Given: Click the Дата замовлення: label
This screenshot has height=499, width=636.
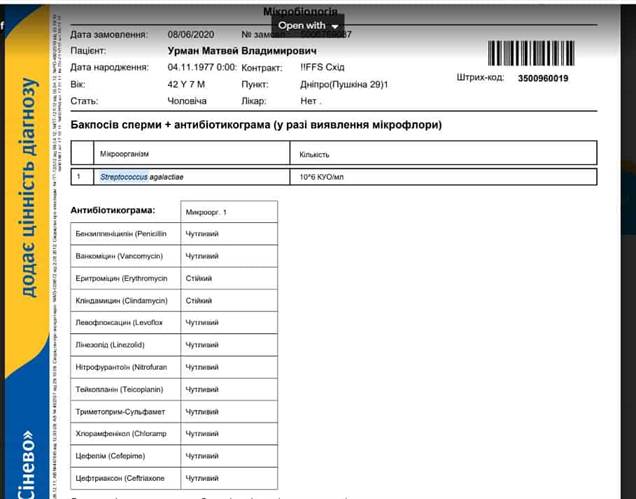Looking at the screenshot, I should tap(109, 35).
